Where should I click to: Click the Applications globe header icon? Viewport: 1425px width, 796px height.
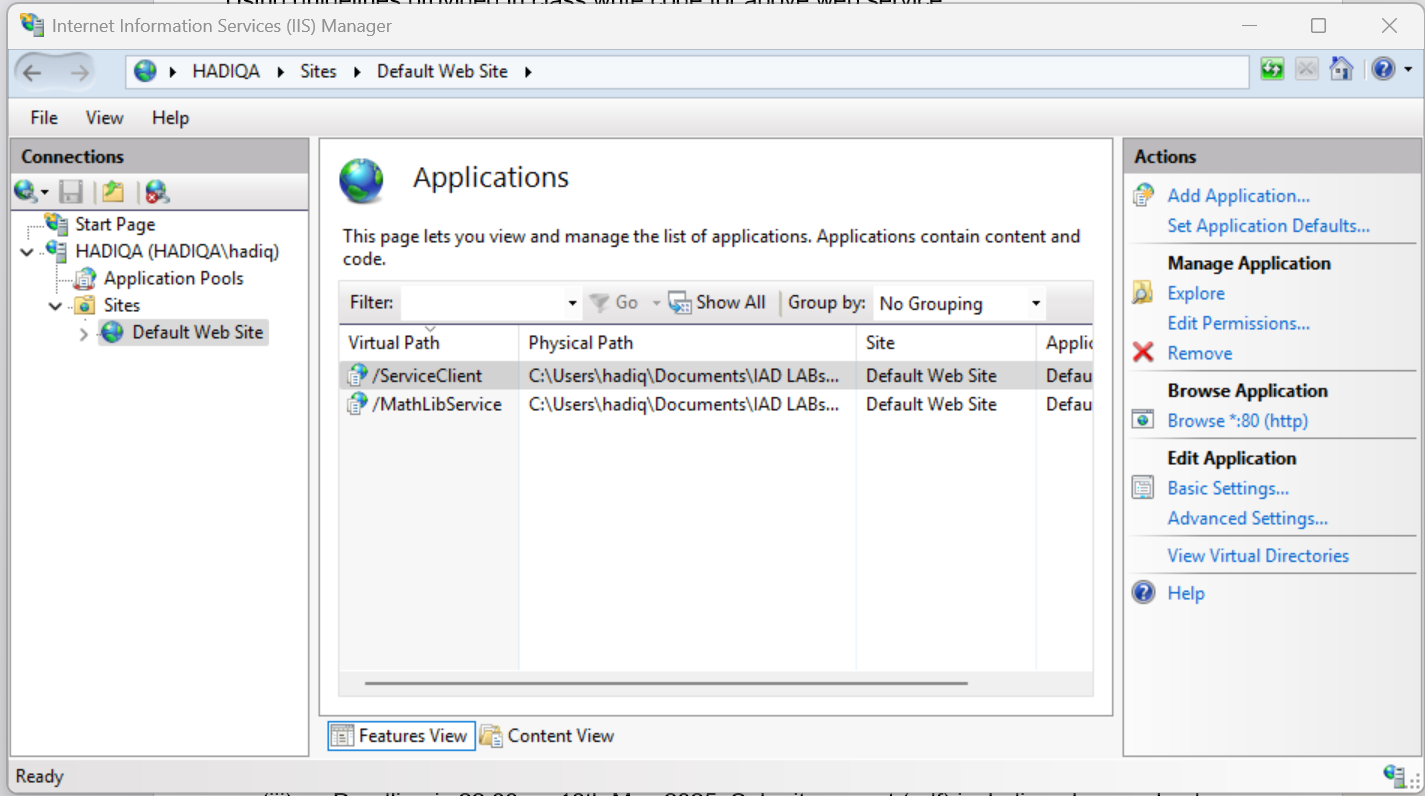361,181
